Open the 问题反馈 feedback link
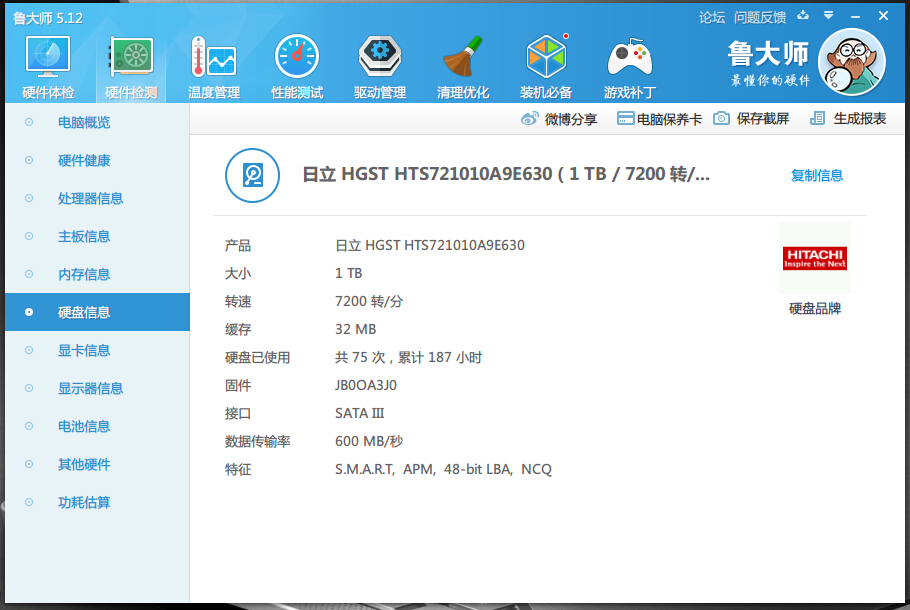The width and height of the screenshot is (910, 610). click(760, 18)
